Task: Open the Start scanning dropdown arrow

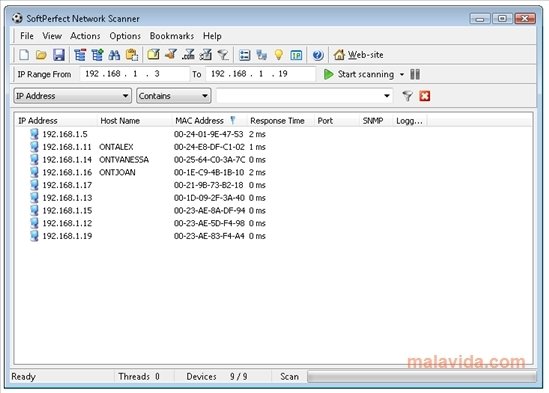Action: 402,74
